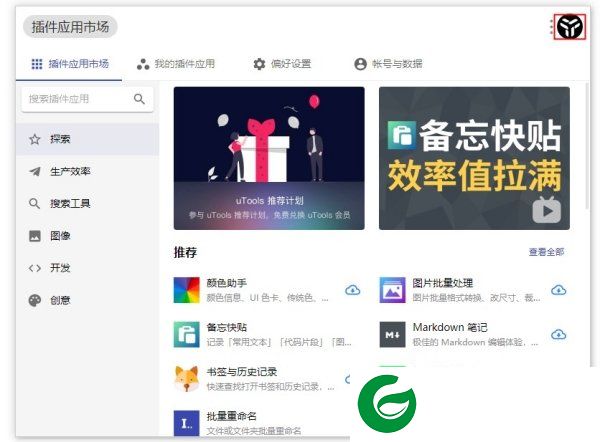Select 探索 in the sidebar

point(87,139)
